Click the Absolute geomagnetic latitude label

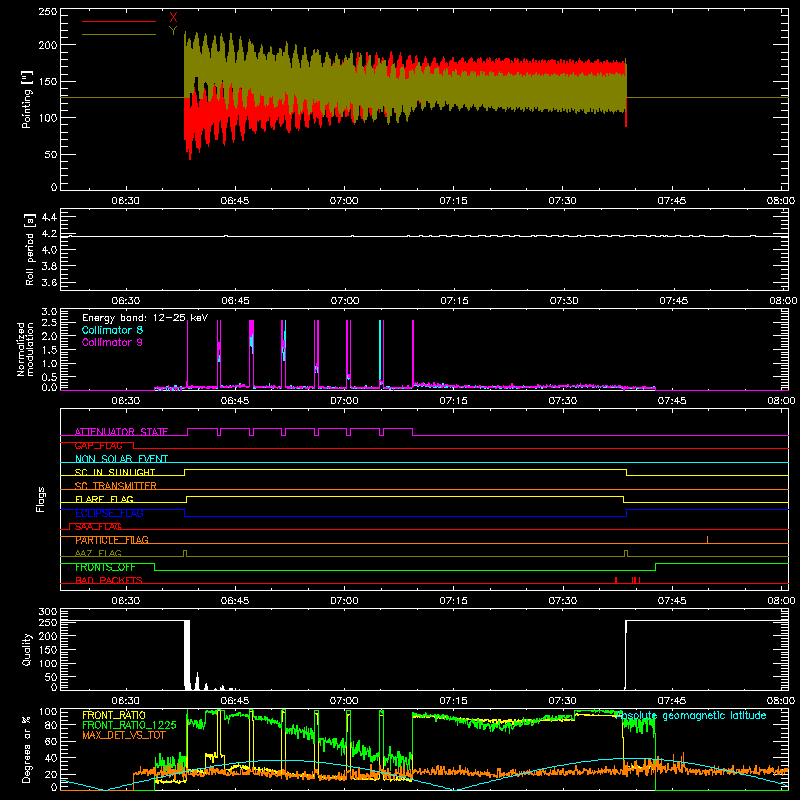click(691, 715)
